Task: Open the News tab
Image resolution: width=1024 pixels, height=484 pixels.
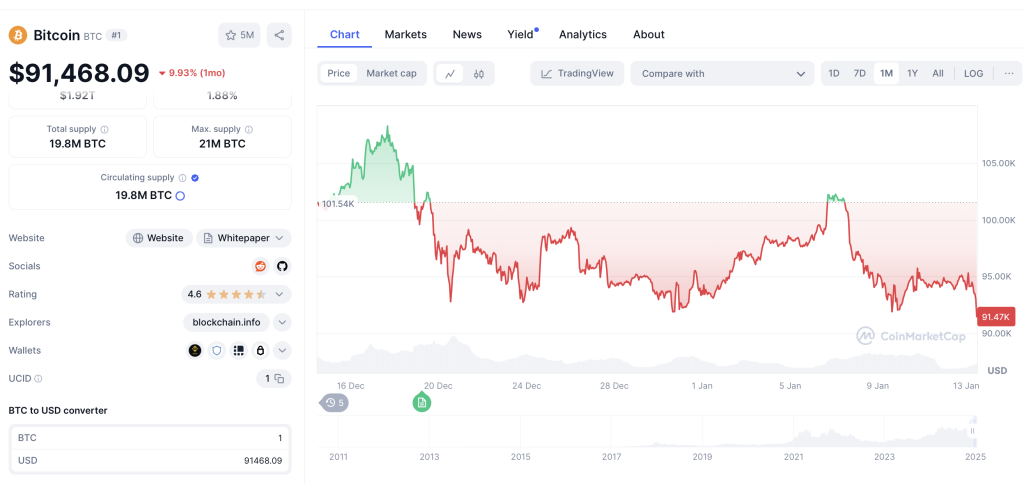Action: click(x=467, y=35)
